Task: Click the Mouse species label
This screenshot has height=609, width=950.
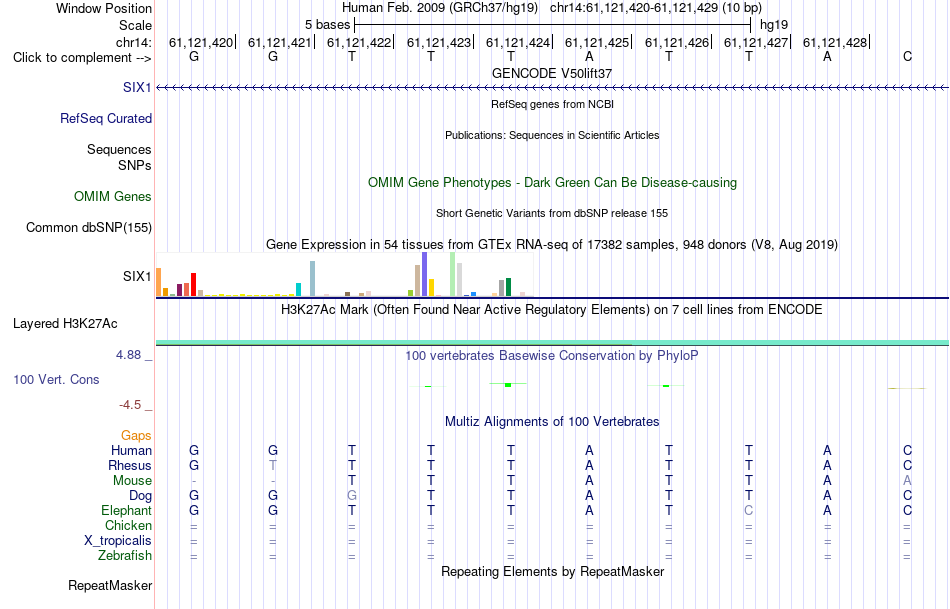Action: tap(133, 481)
